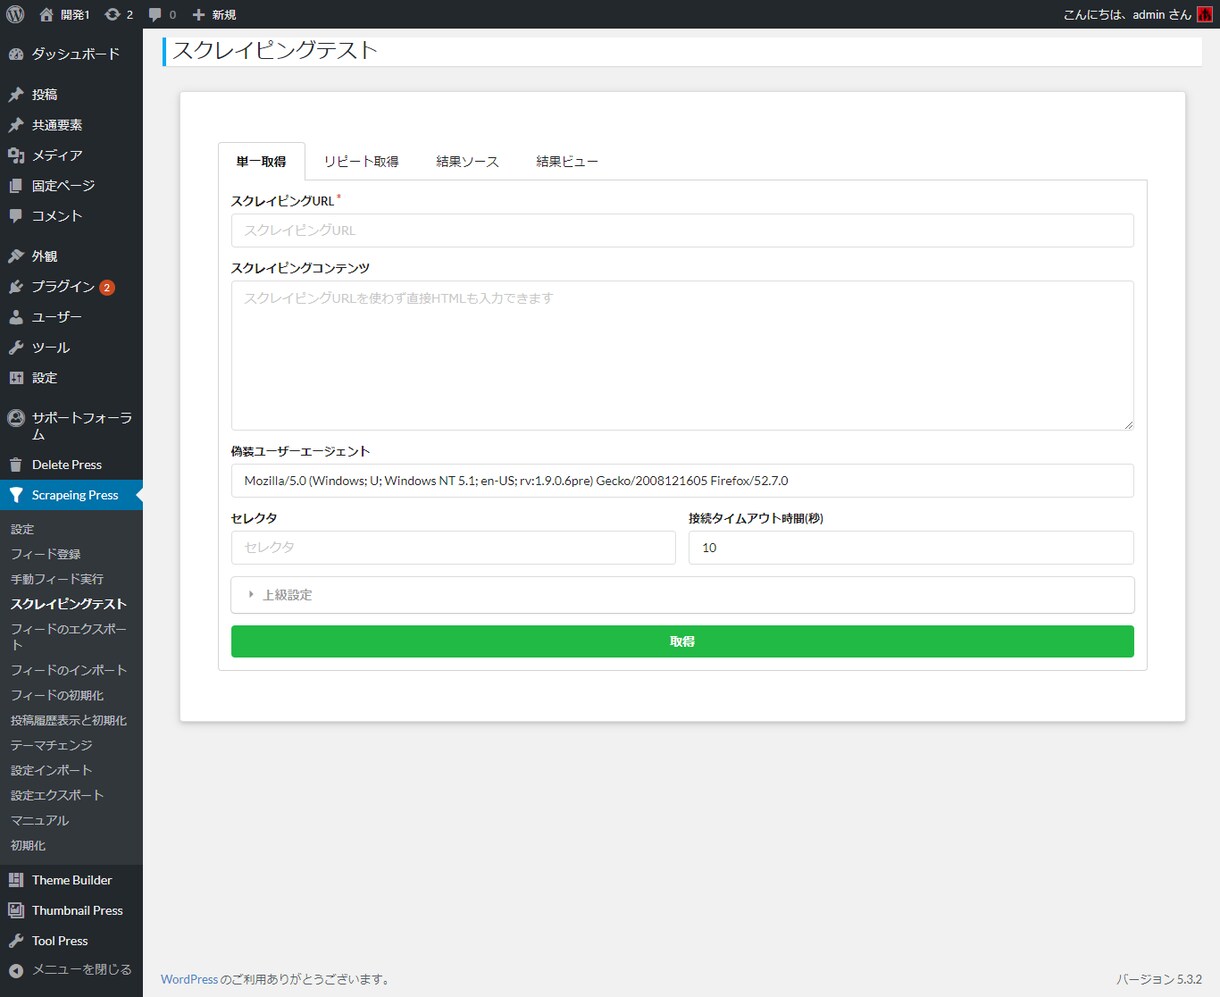Click the WordPress logo icon
This screenshot has height=997, width=1220.
[15, 14]
